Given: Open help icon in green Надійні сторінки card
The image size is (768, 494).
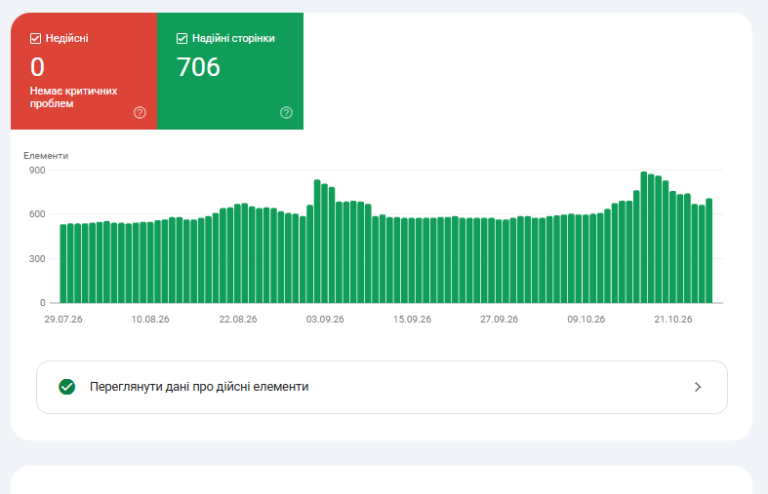Looking at the screenshot, I should tap(286, 113).
